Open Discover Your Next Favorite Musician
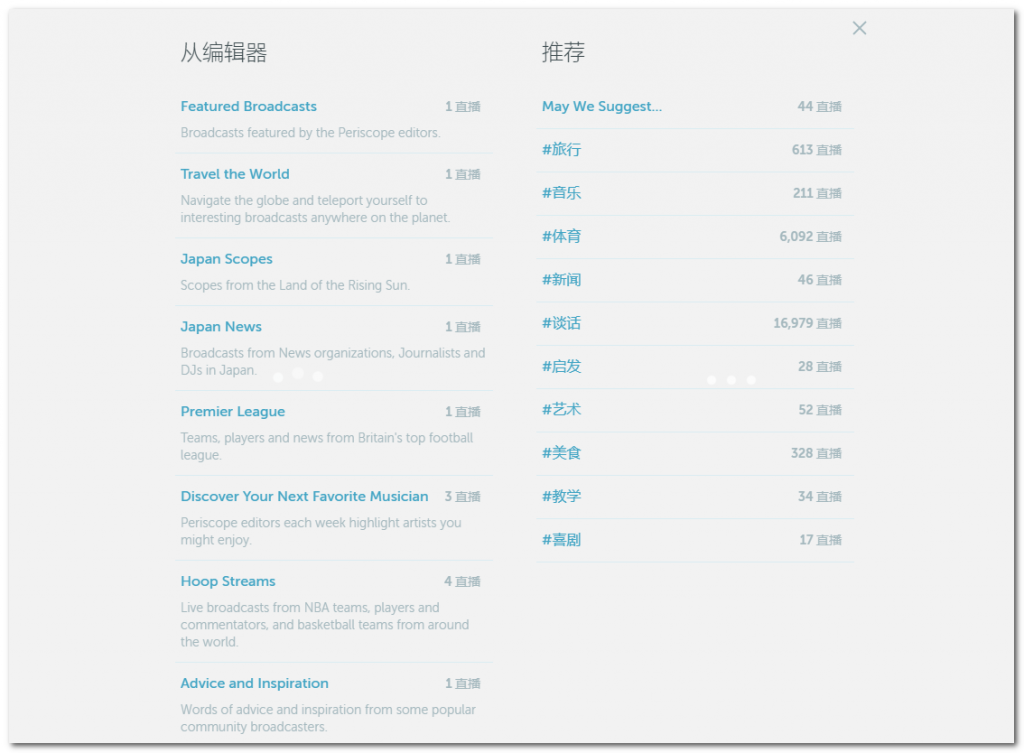This screenshot has width=1024, height=753. [304, 497]
